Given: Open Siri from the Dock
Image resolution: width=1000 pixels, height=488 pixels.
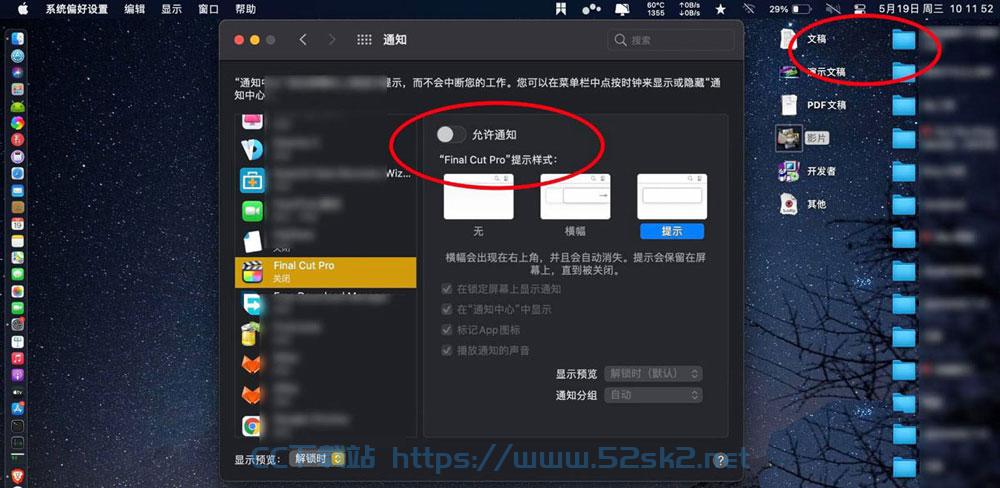Looking at the screenshot, I should (x=18, y=72).
